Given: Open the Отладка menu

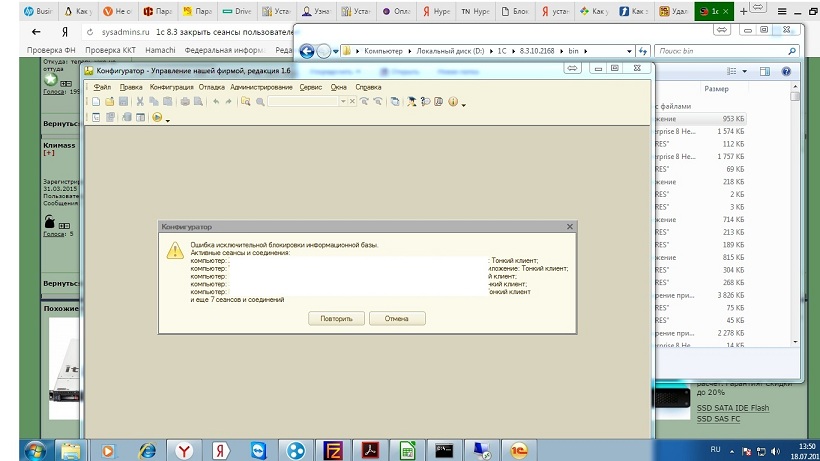Looking at the screenshot, I should pos(211,87).
